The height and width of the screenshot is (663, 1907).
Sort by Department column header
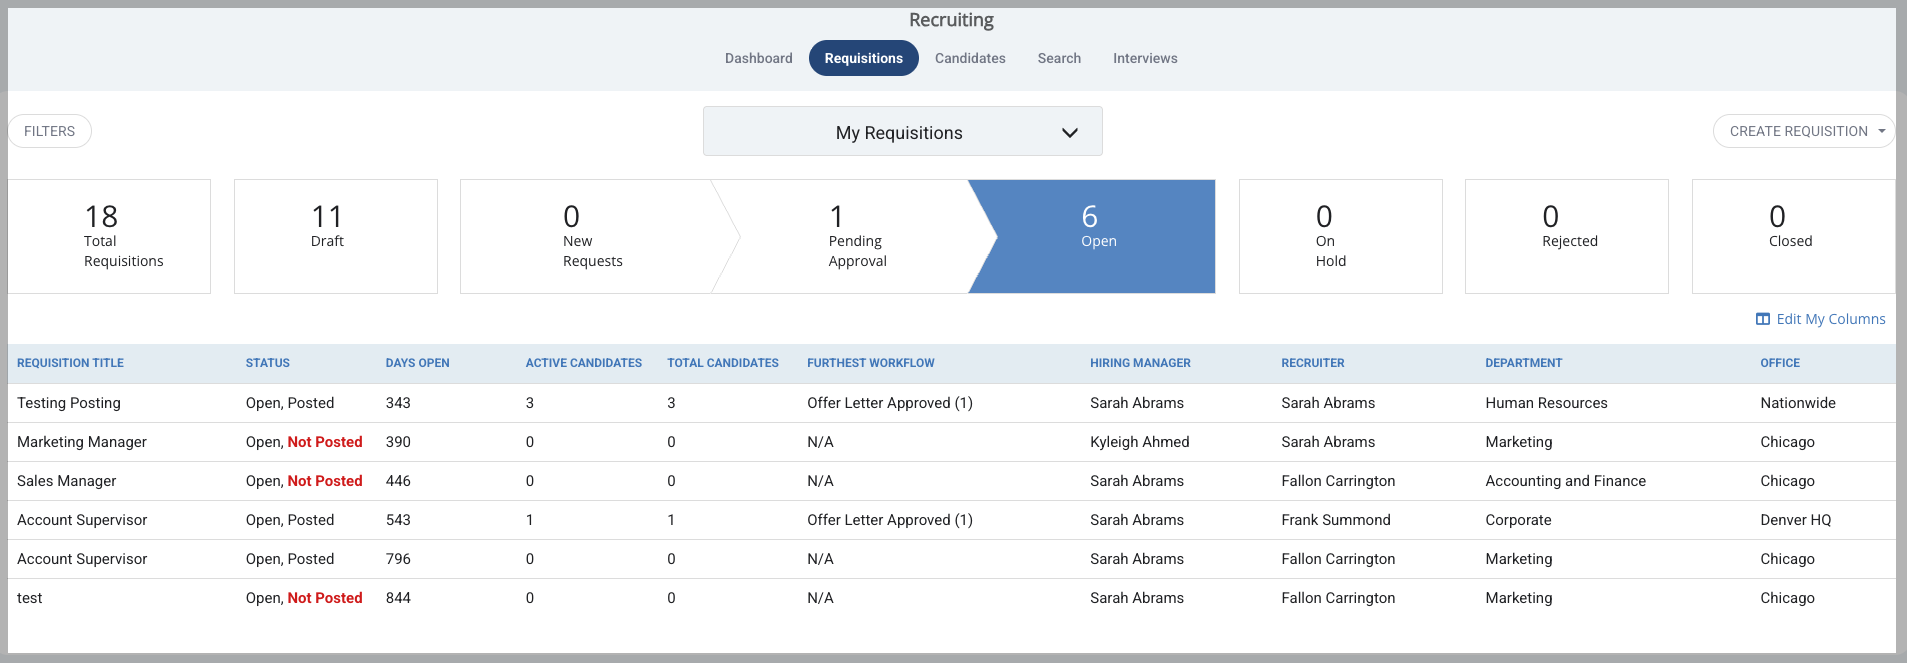(1523, 363)
